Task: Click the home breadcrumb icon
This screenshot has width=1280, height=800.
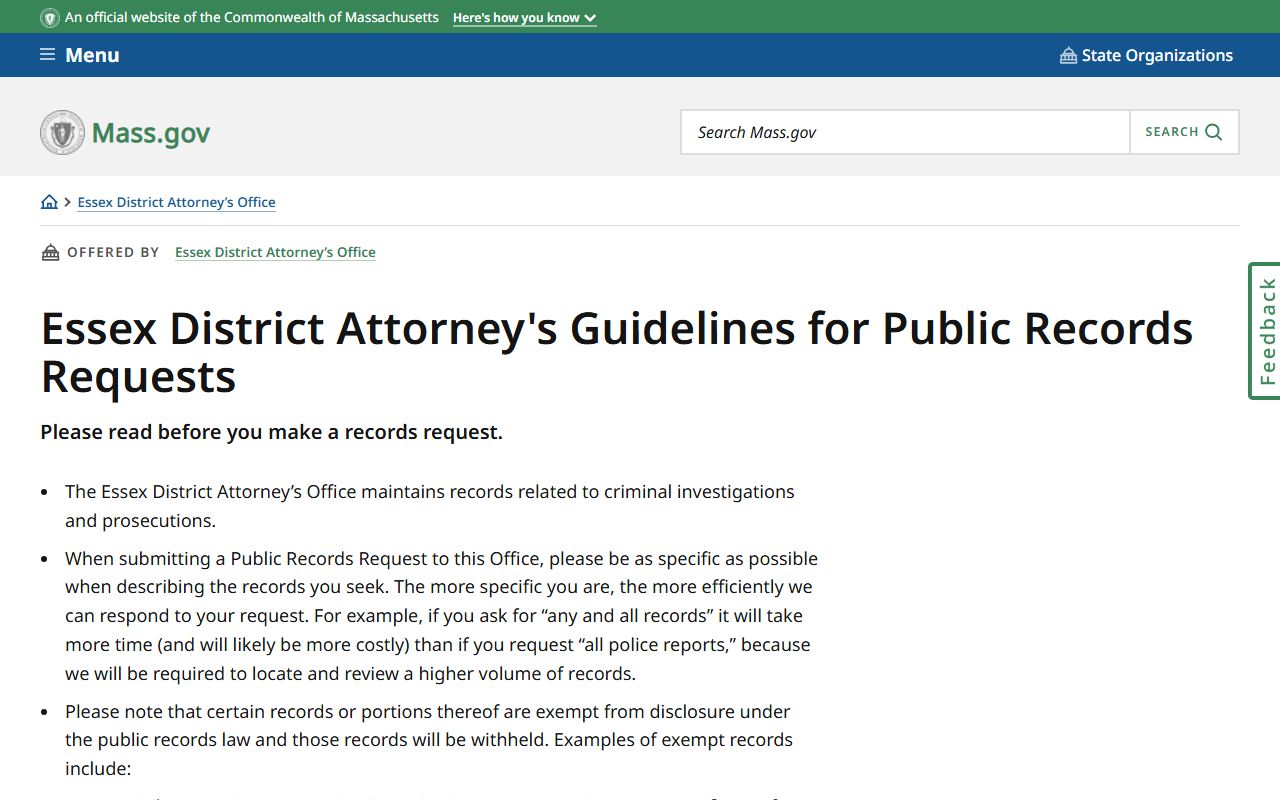Action: (x=49, y=202)
